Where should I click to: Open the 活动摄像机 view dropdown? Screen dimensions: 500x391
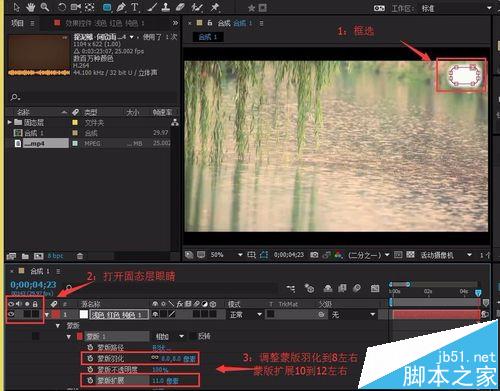(x=446, y=255)
